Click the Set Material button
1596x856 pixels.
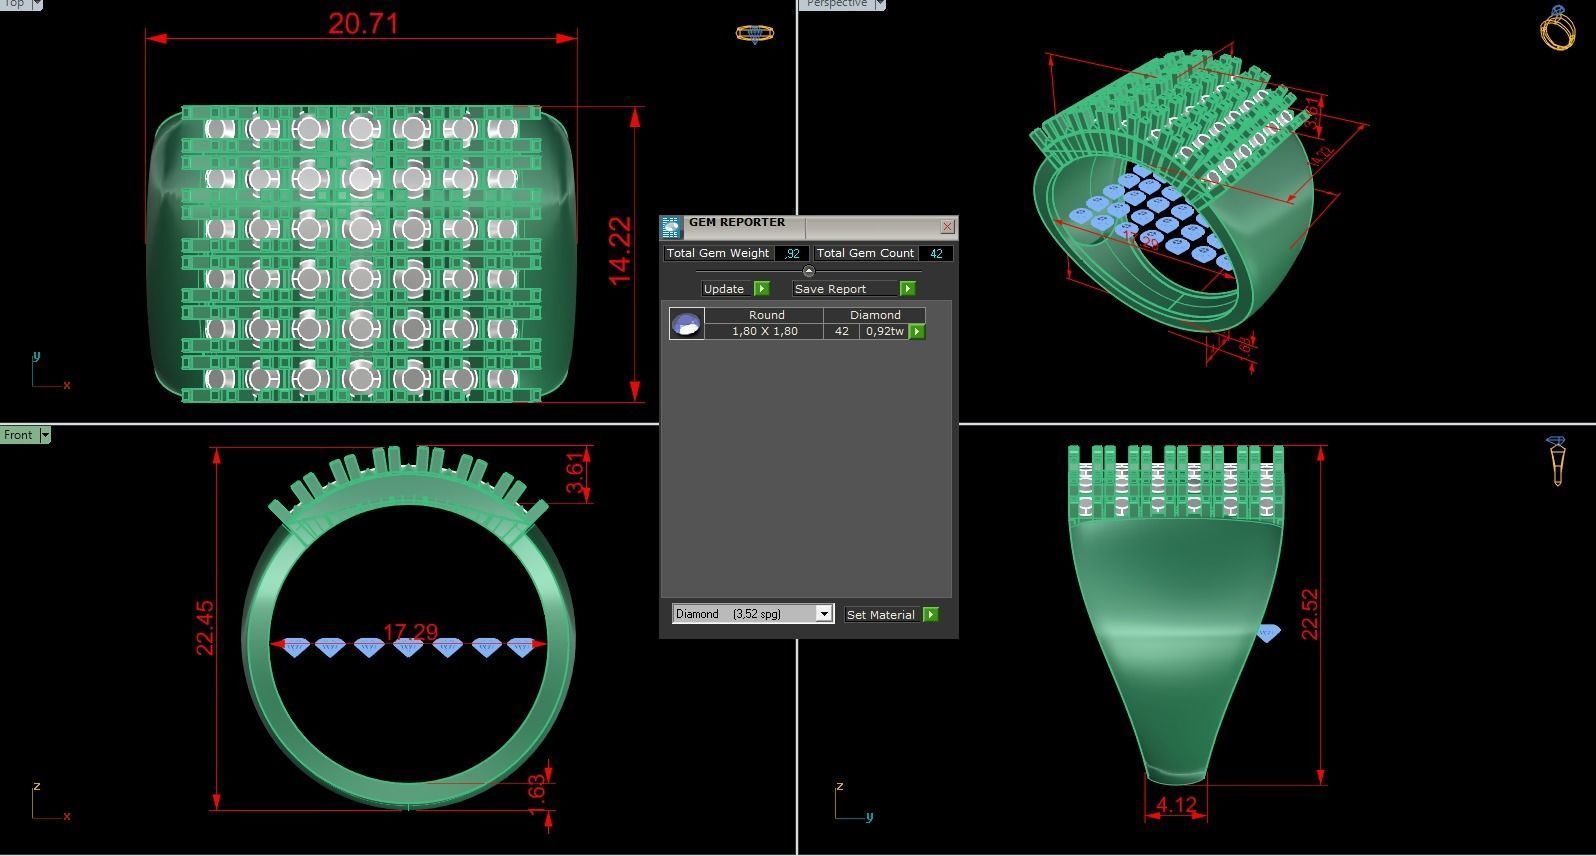883,615
